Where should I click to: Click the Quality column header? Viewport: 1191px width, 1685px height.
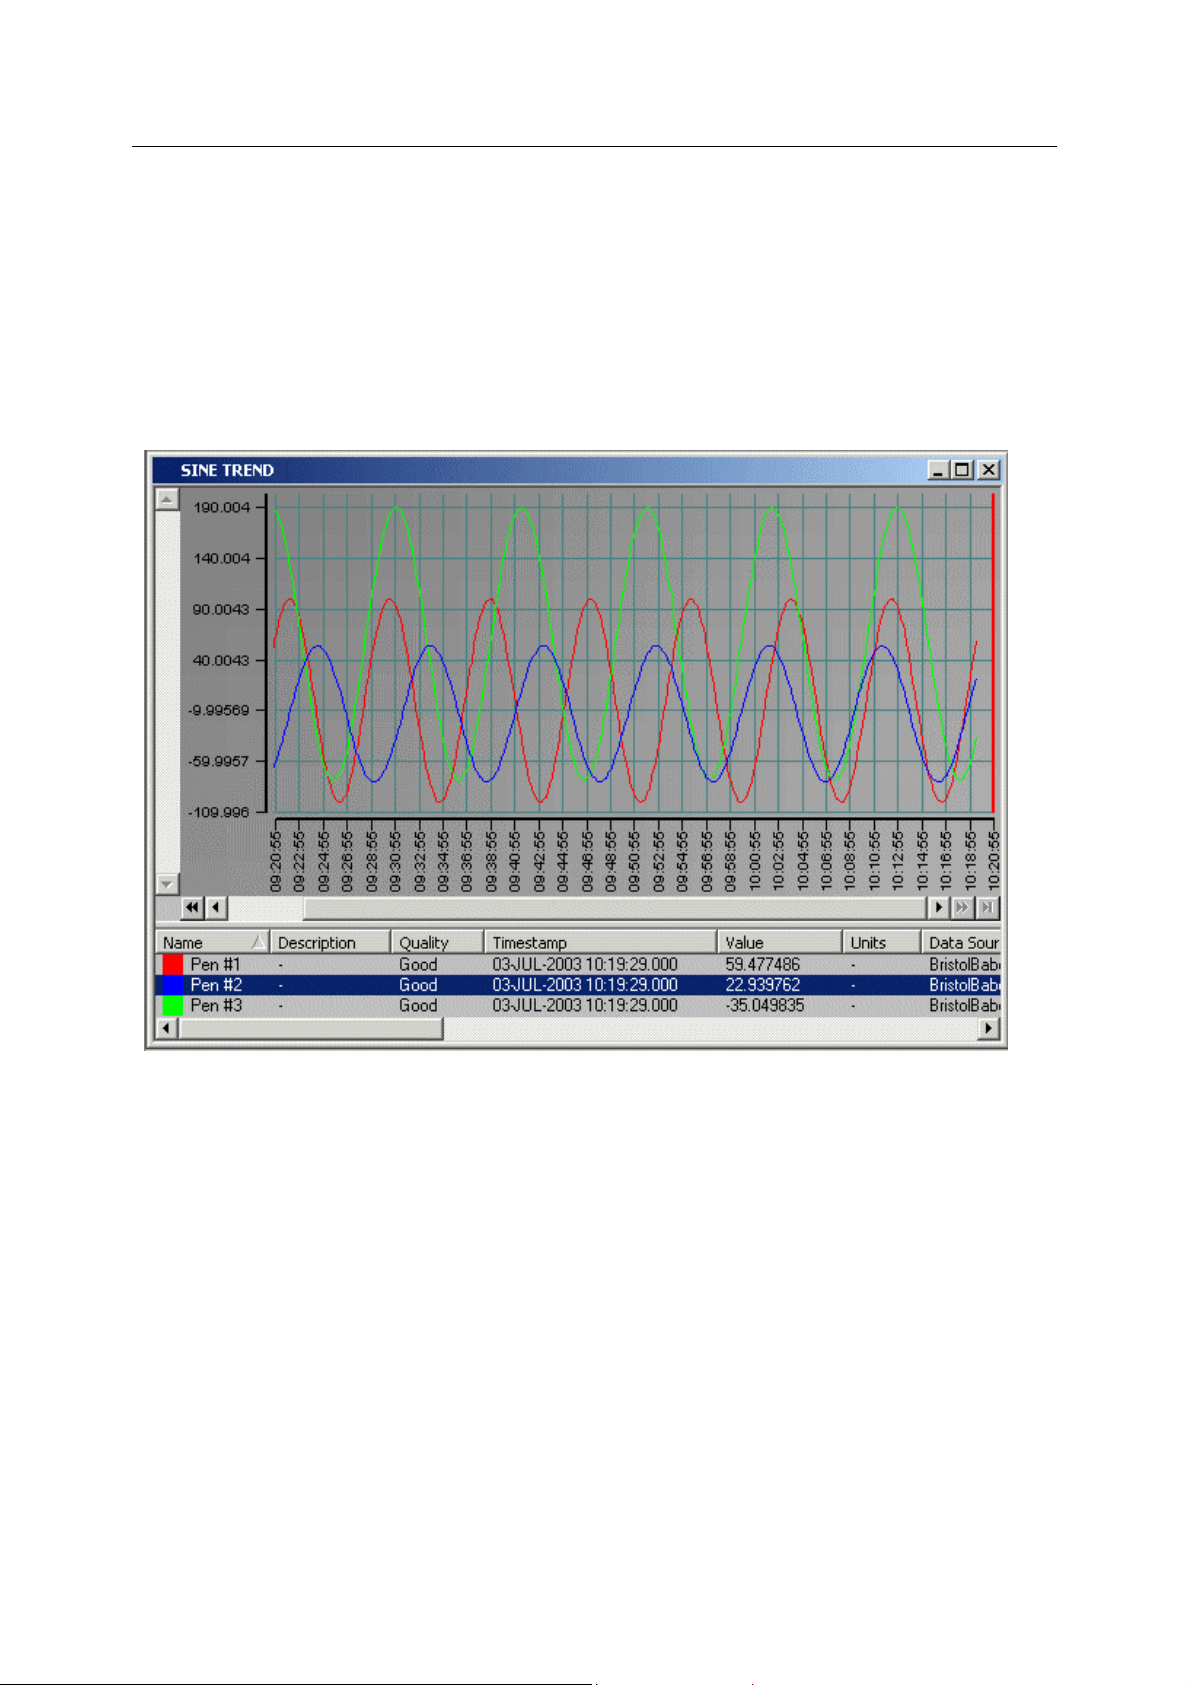point(437,942)
